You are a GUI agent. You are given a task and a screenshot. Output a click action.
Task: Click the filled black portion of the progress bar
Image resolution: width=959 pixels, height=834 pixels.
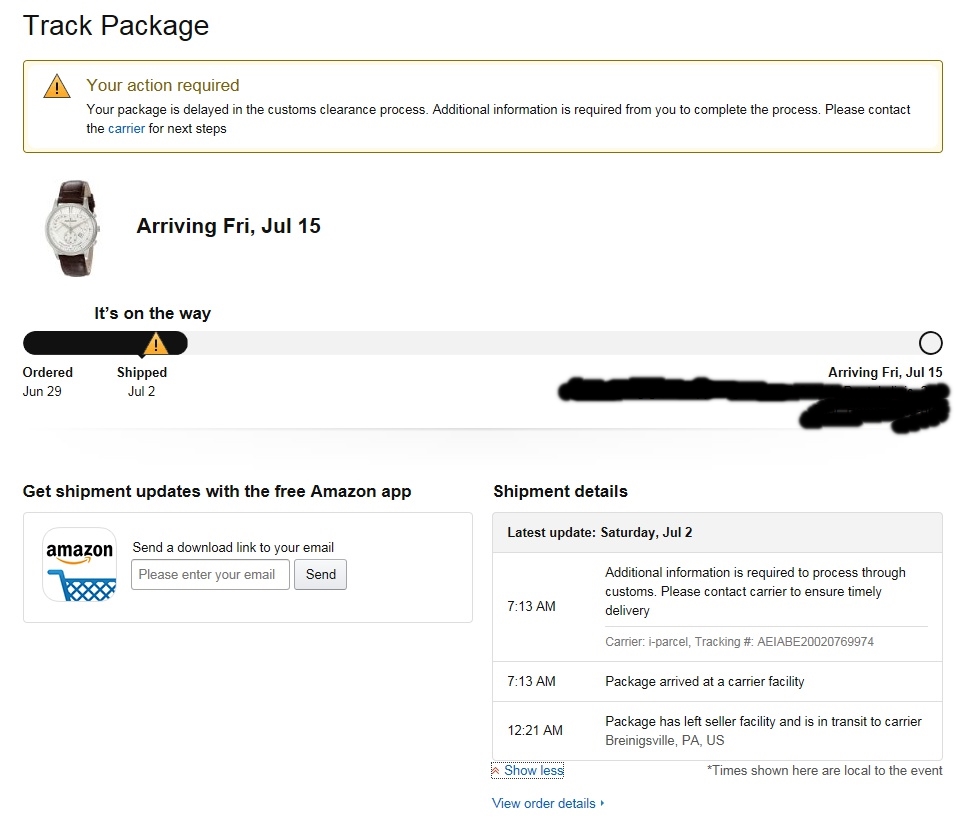(x=80, y=344)
